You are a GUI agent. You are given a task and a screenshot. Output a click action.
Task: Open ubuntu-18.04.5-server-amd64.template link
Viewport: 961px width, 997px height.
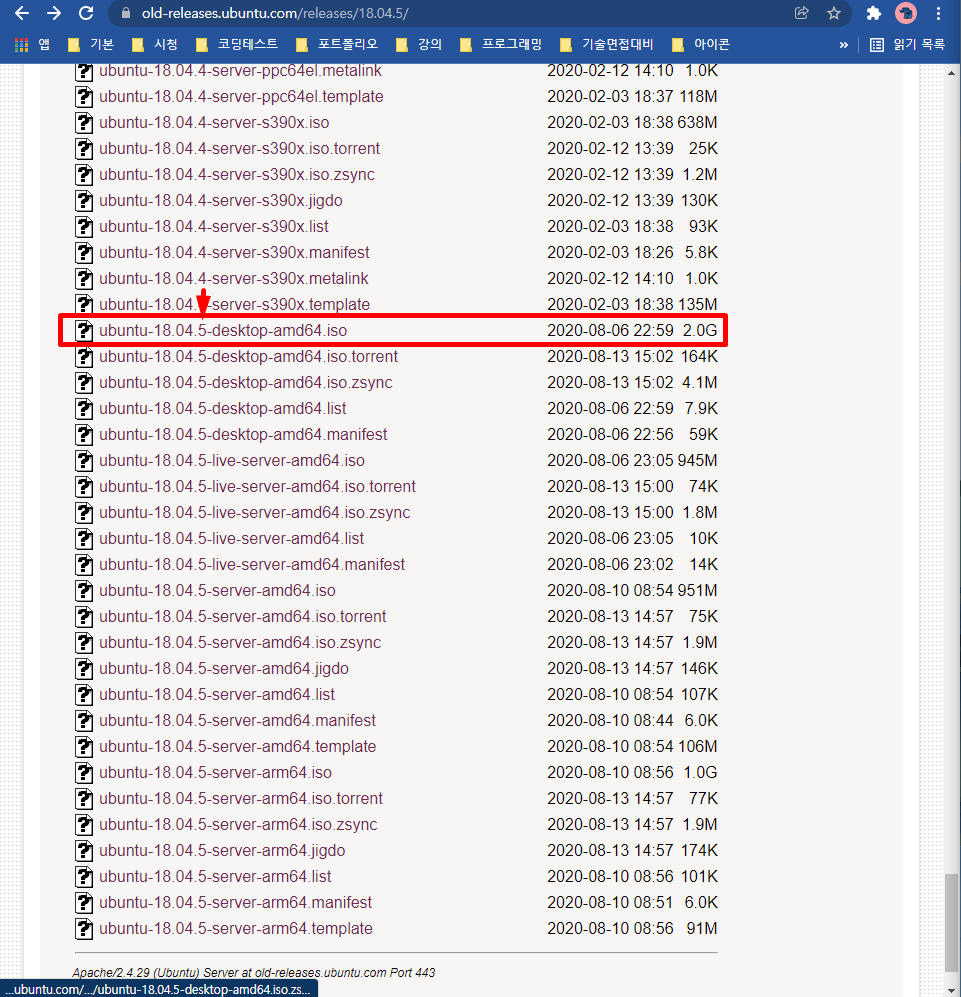237,747
